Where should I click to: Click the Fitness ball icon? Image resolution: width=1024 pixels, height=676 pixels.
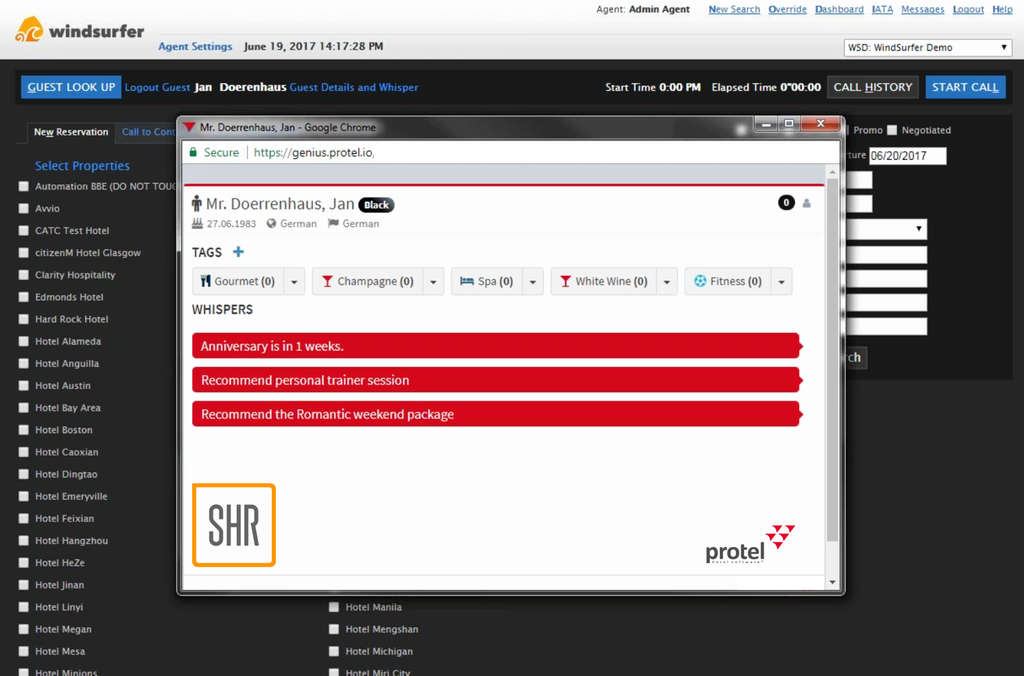[701, 281]
